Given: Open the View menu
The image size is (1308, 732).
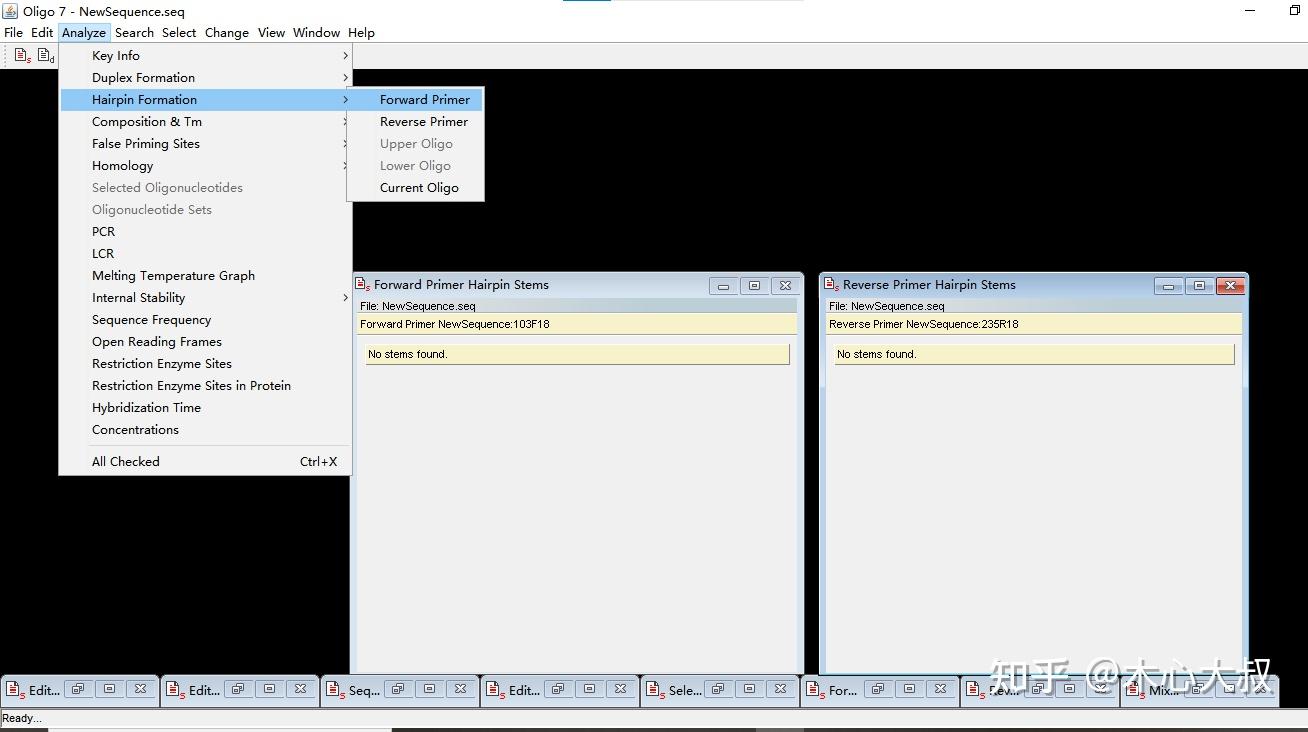Looking at the screenshot, I should click(x=271, y=33).
